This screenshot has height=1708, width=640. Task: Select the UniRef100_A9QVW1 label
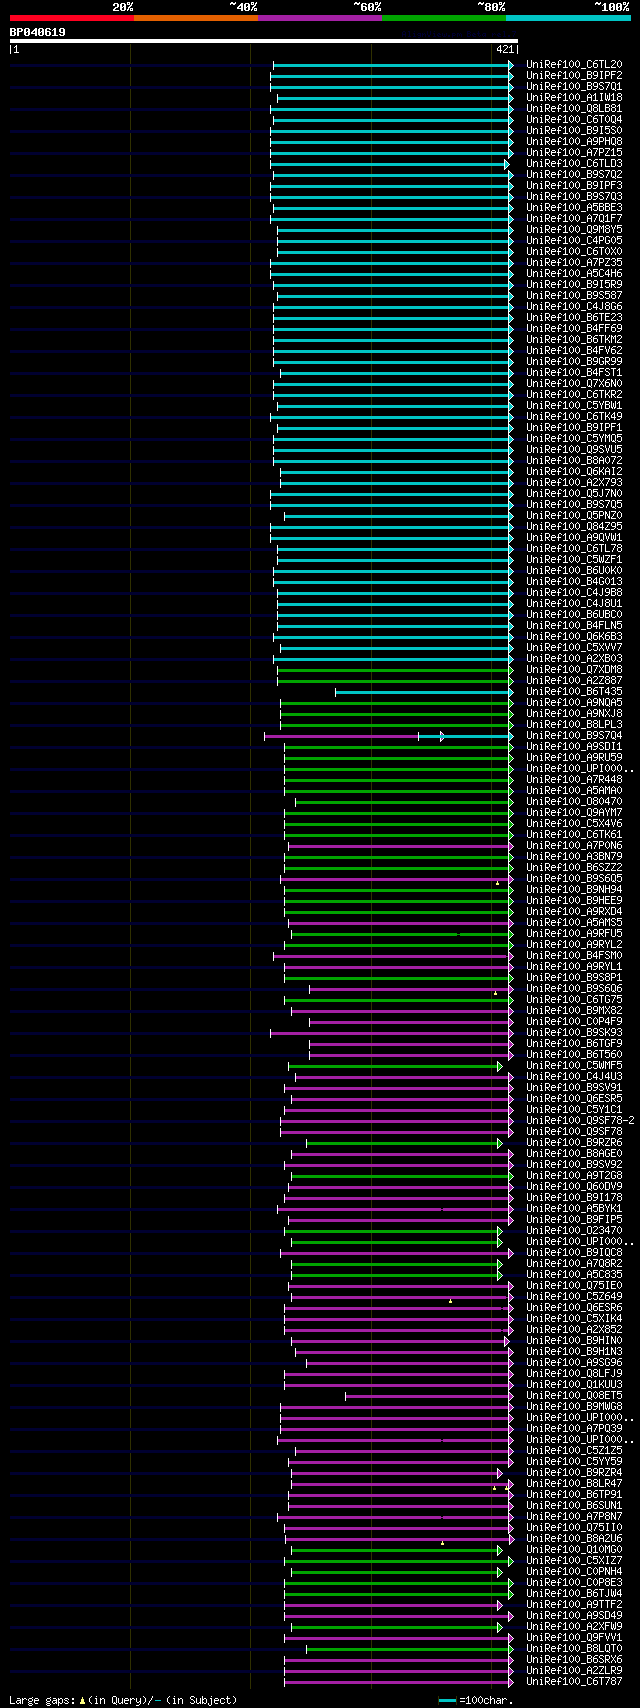(x=574, y=538)
